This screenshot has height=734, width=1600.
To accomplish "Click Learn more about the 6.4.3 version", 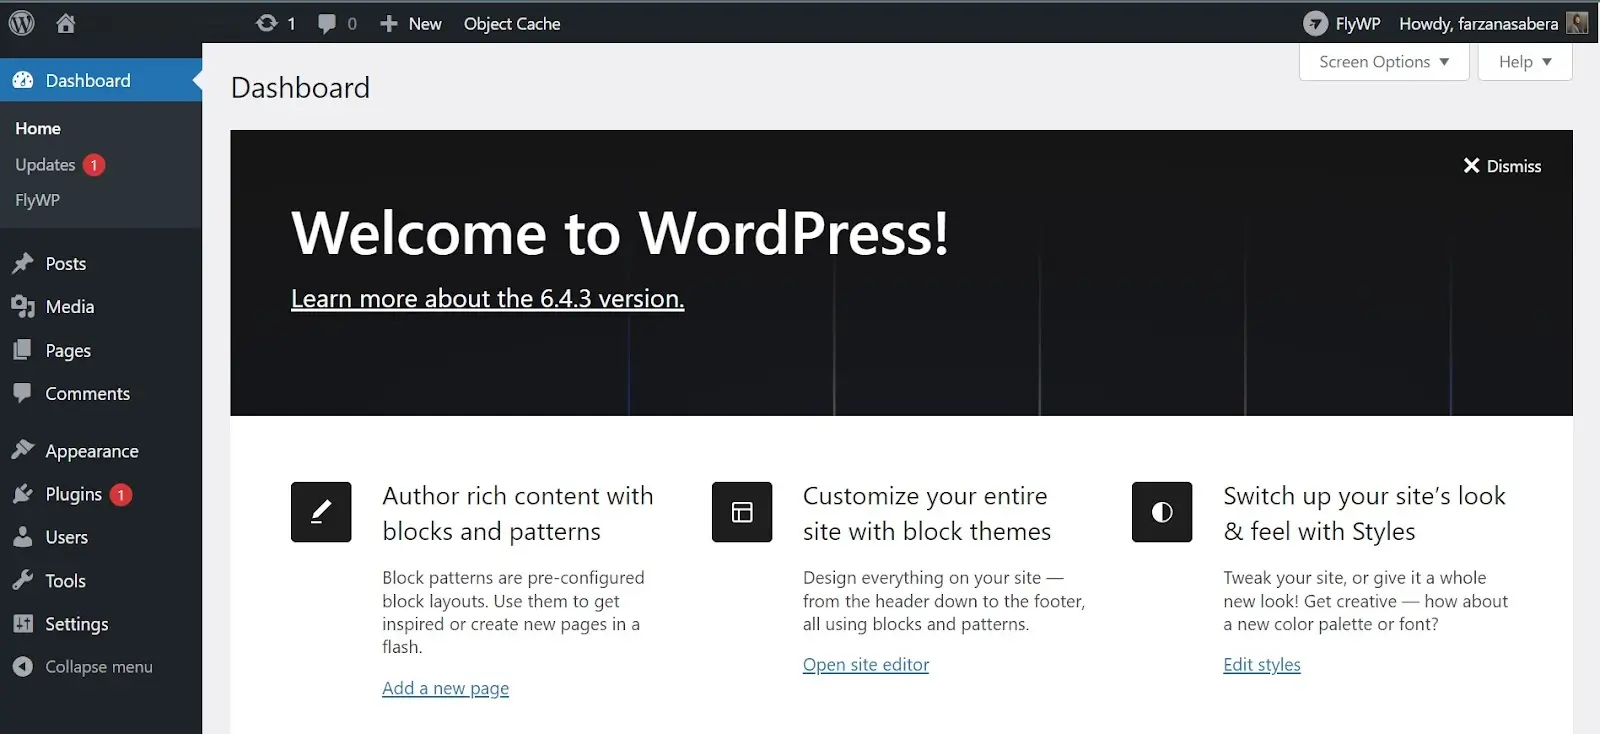I will click(488, 298).
